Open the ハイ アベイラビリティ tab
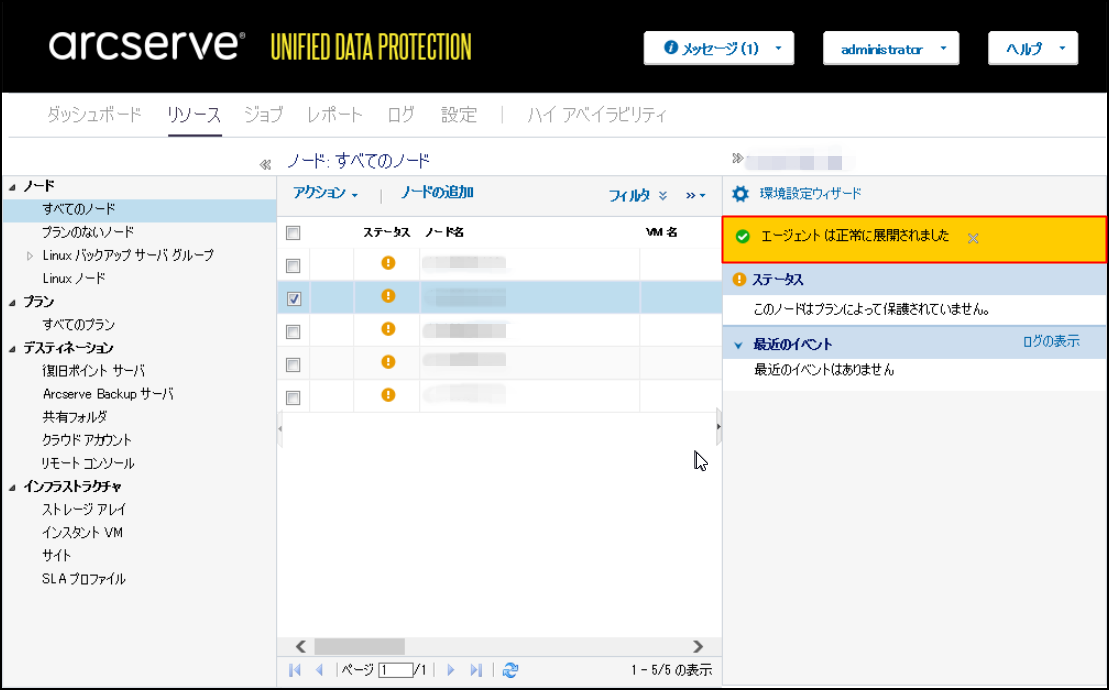The width and height of the screenshot is (1109, 690). [597, 114]
